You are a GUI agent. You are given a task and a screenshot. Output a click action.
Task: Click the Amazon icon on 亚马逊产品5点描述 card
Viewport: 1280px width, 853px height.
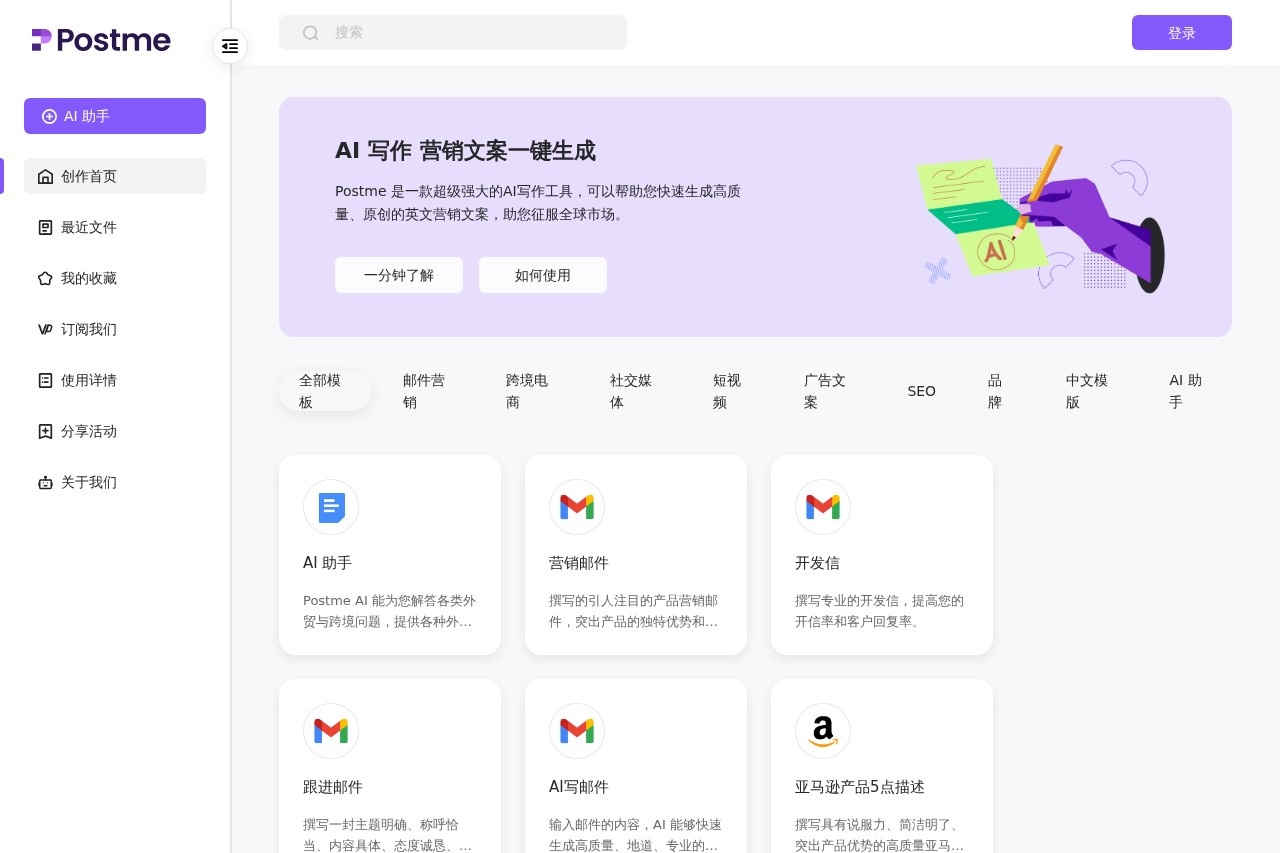pos(823,731)
